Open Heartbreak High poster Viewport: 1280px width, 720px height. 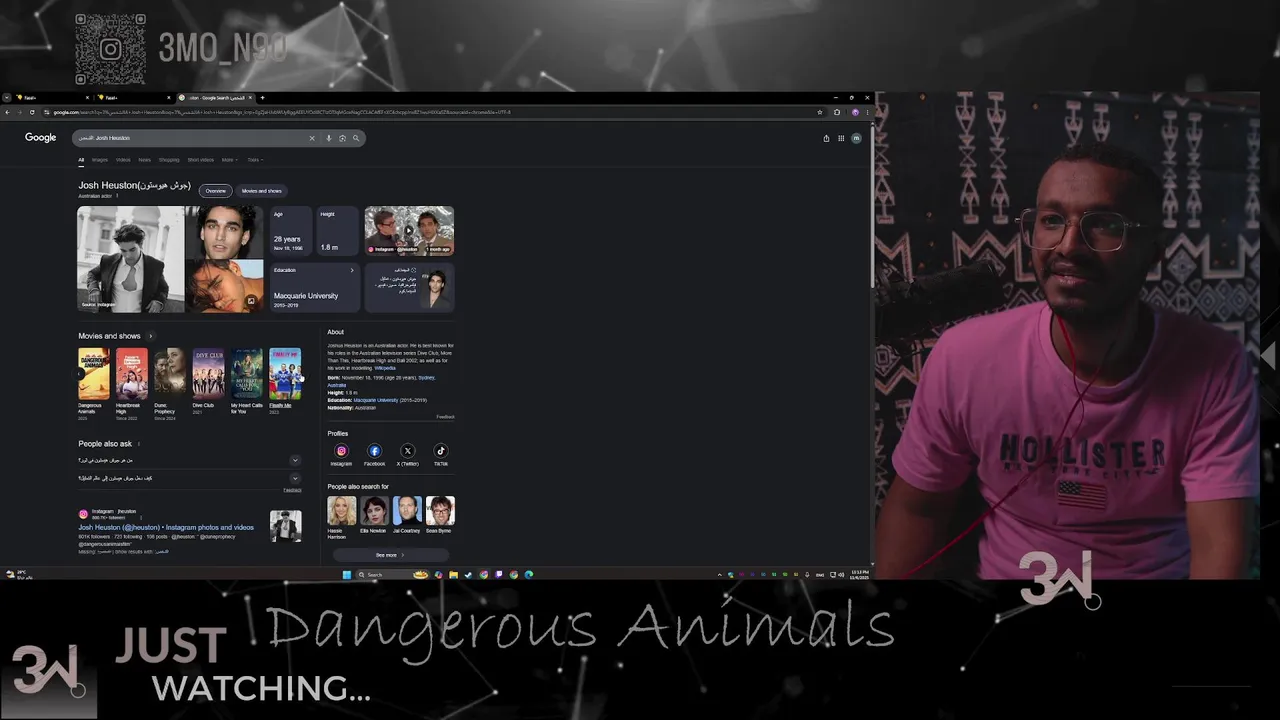coord(132,373)
